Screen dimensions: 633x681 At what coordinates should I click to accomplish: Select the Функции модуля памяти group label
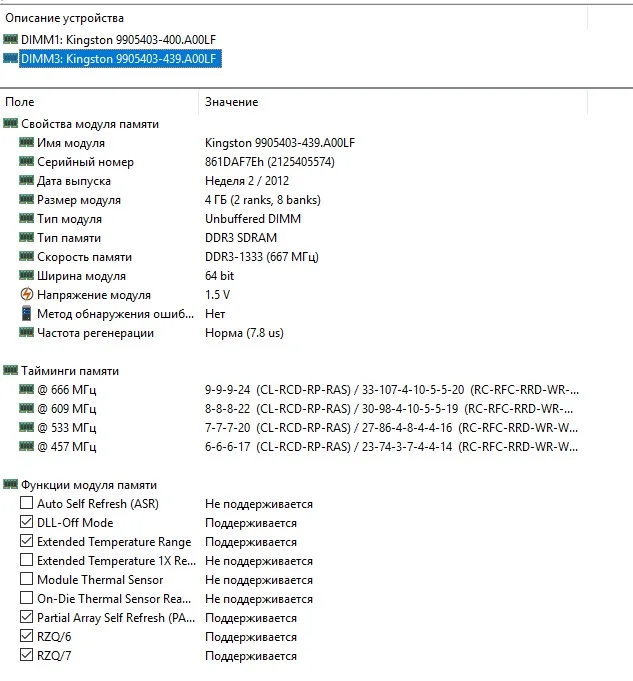(x=89, y=485)
